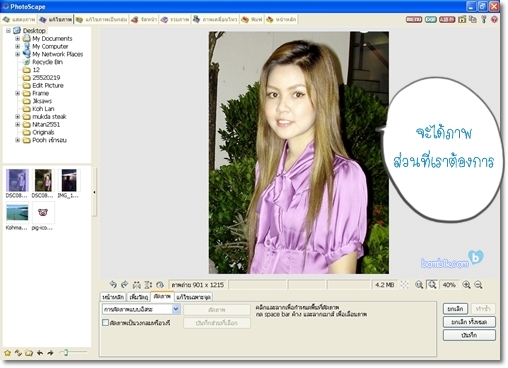Expand the Frame folder node
Viewport: 508px width, 368px height.
[x=17, y=93]
